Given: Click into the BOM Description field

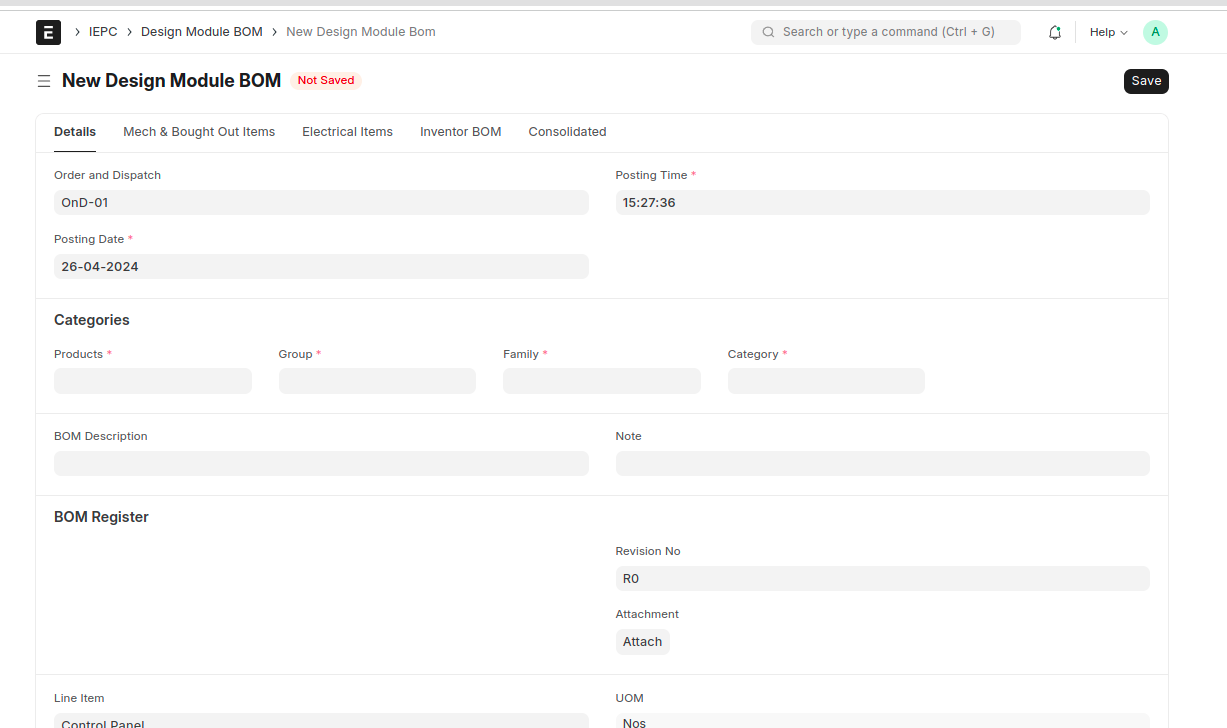Looking at the screenshot, I should pos(321,463).
